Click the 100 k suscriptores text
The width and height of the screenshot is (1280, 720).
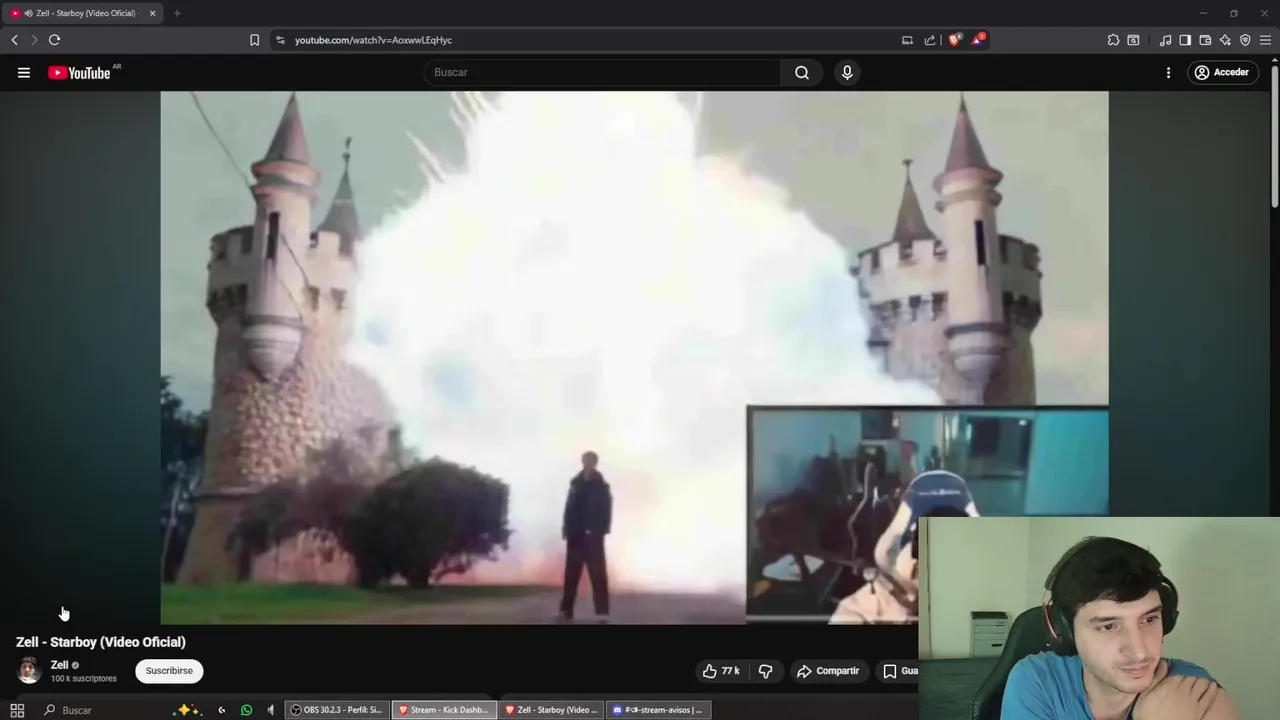pos(84,679)
